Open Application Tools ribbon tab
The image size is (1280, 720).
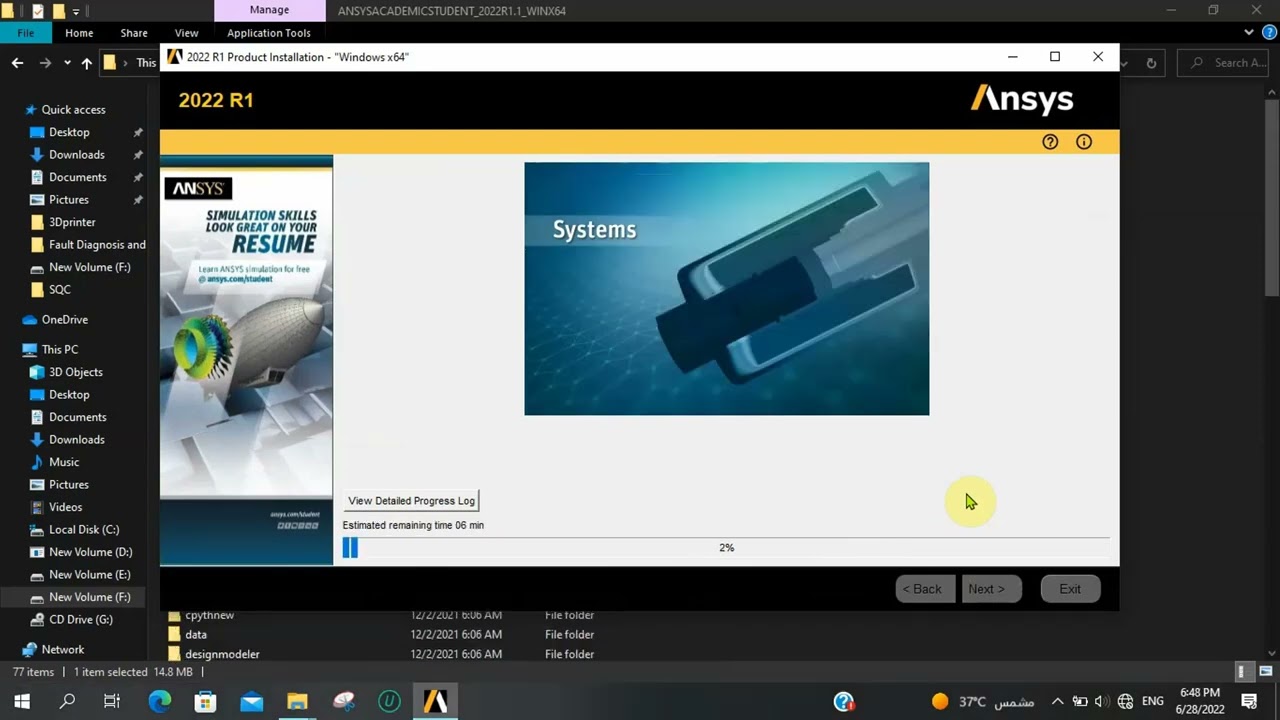coord(269,33)
